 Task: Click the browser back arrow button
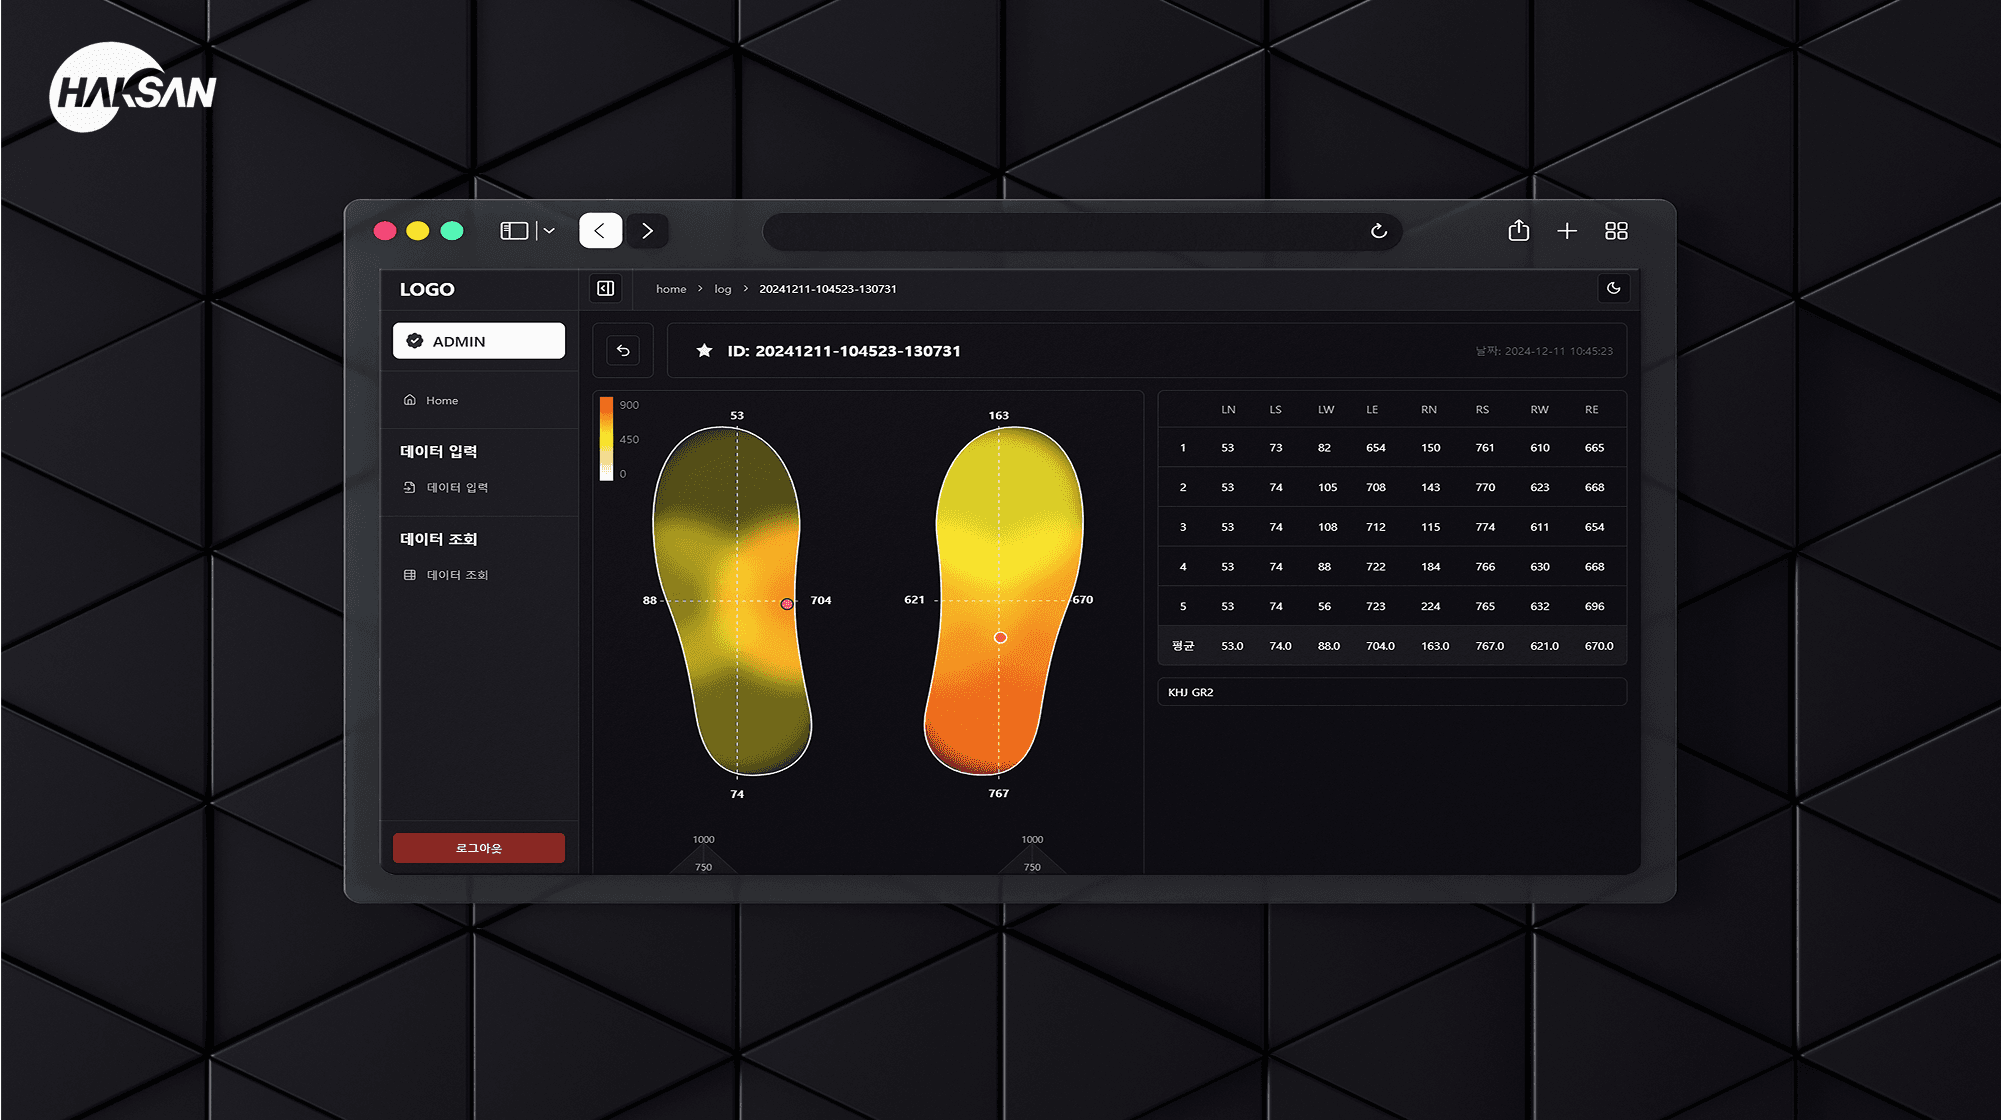click(600, 231)
